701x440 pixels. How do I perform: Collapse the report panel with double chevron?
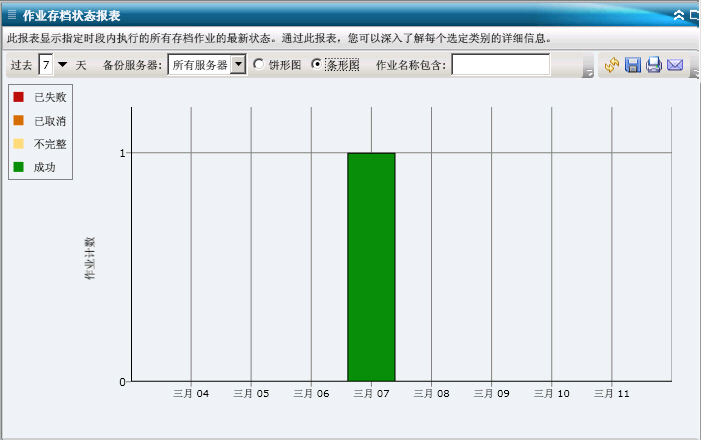click(679, 16)
